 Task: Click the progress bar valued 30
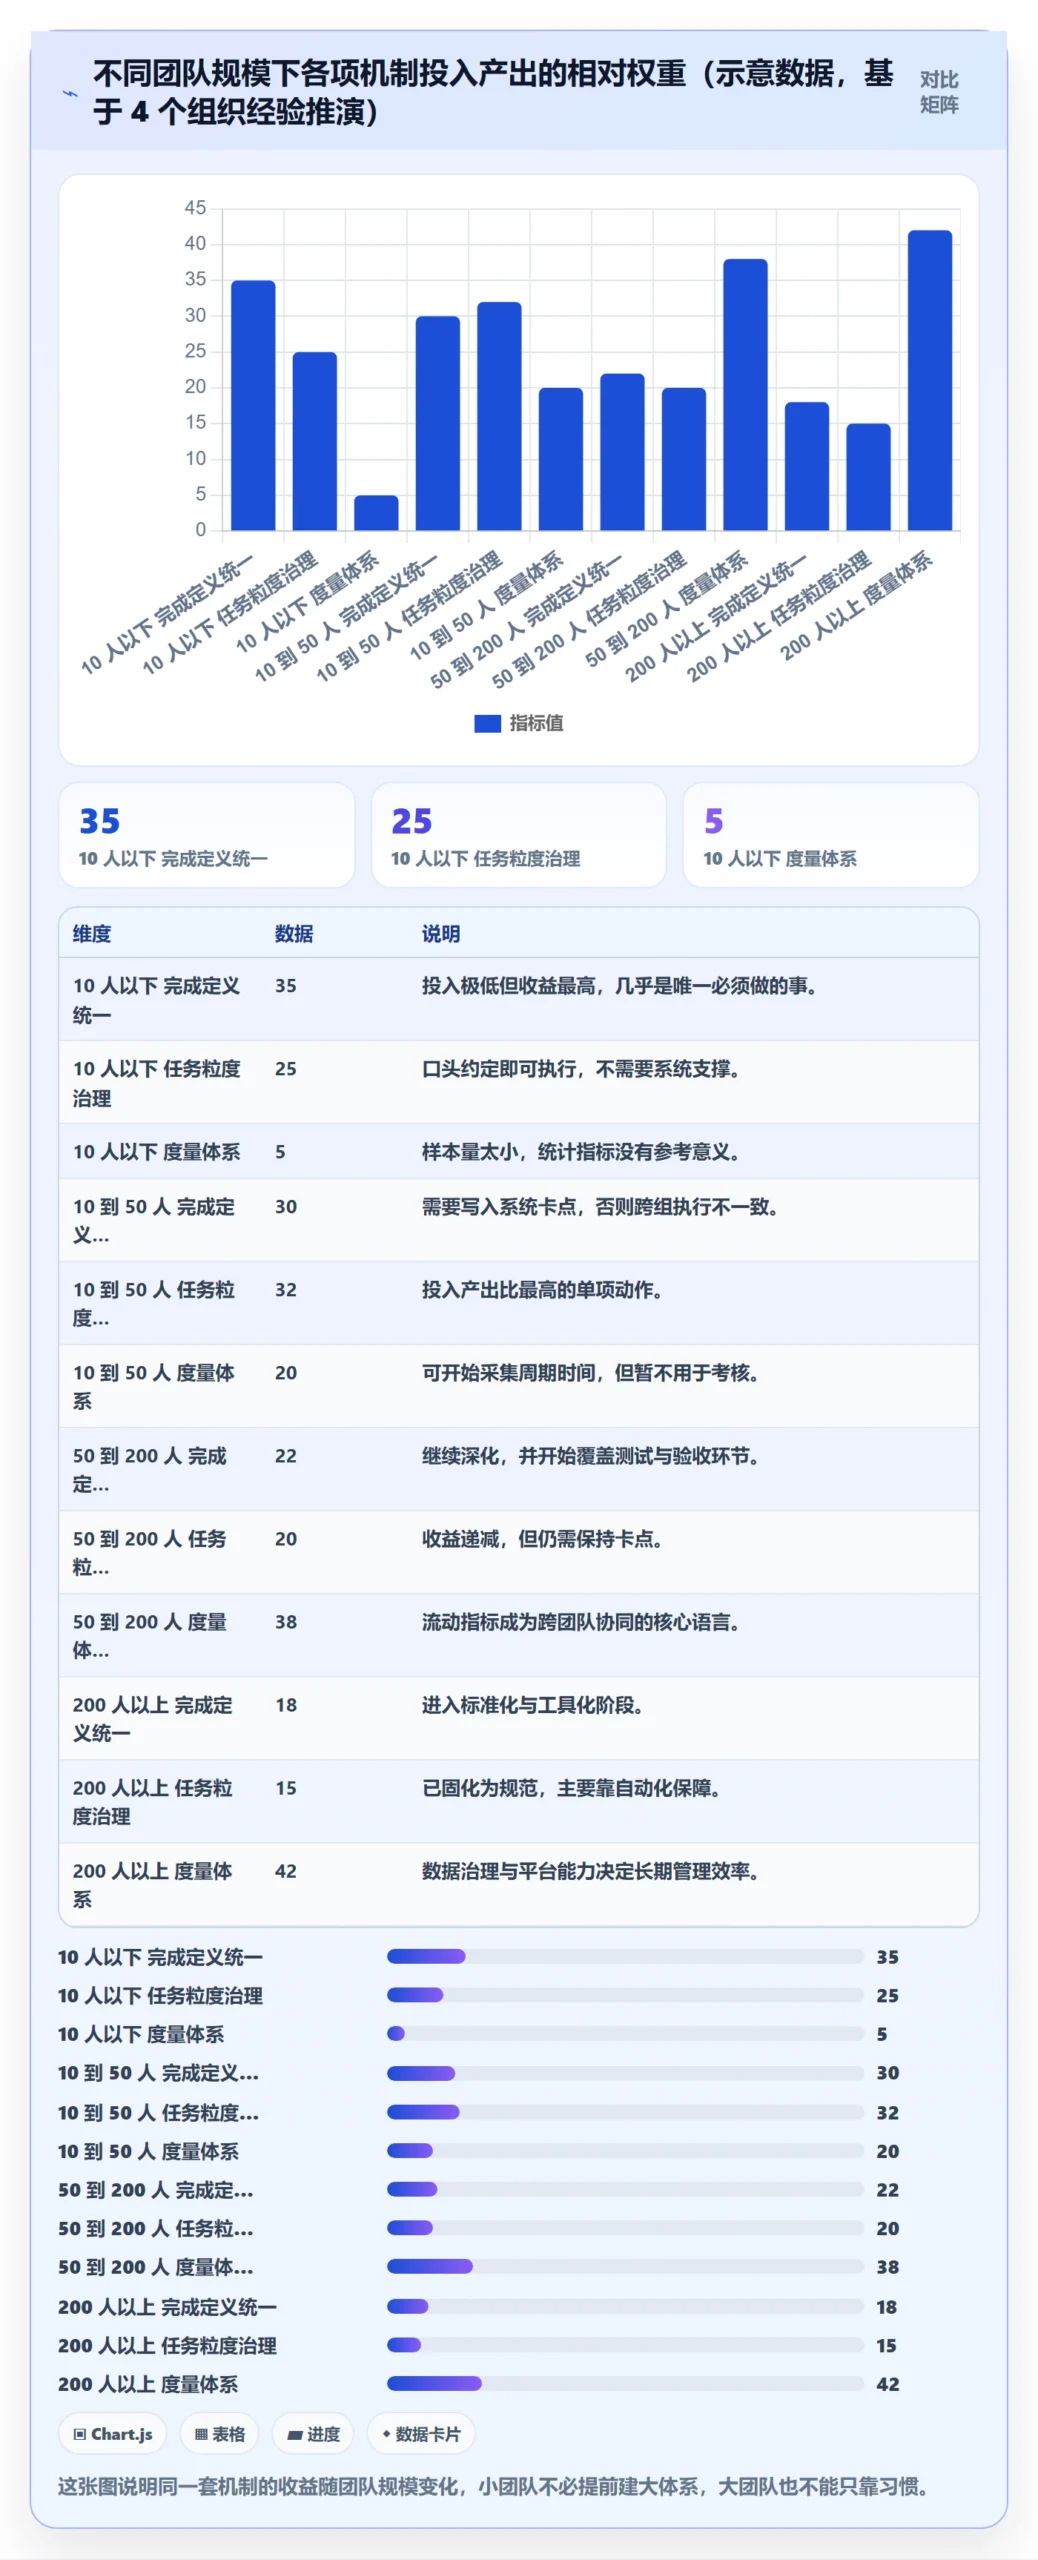(x=625, y=2073)
